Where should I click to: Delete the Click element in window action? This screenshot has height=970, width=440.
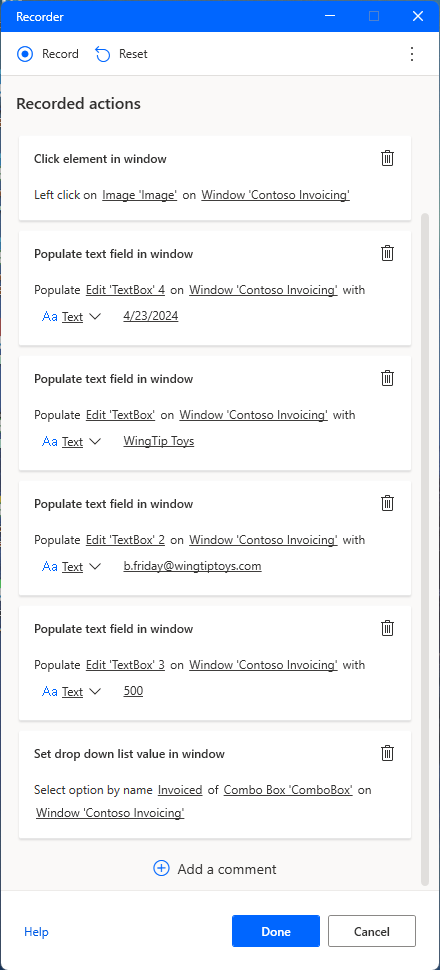point(387,158)
